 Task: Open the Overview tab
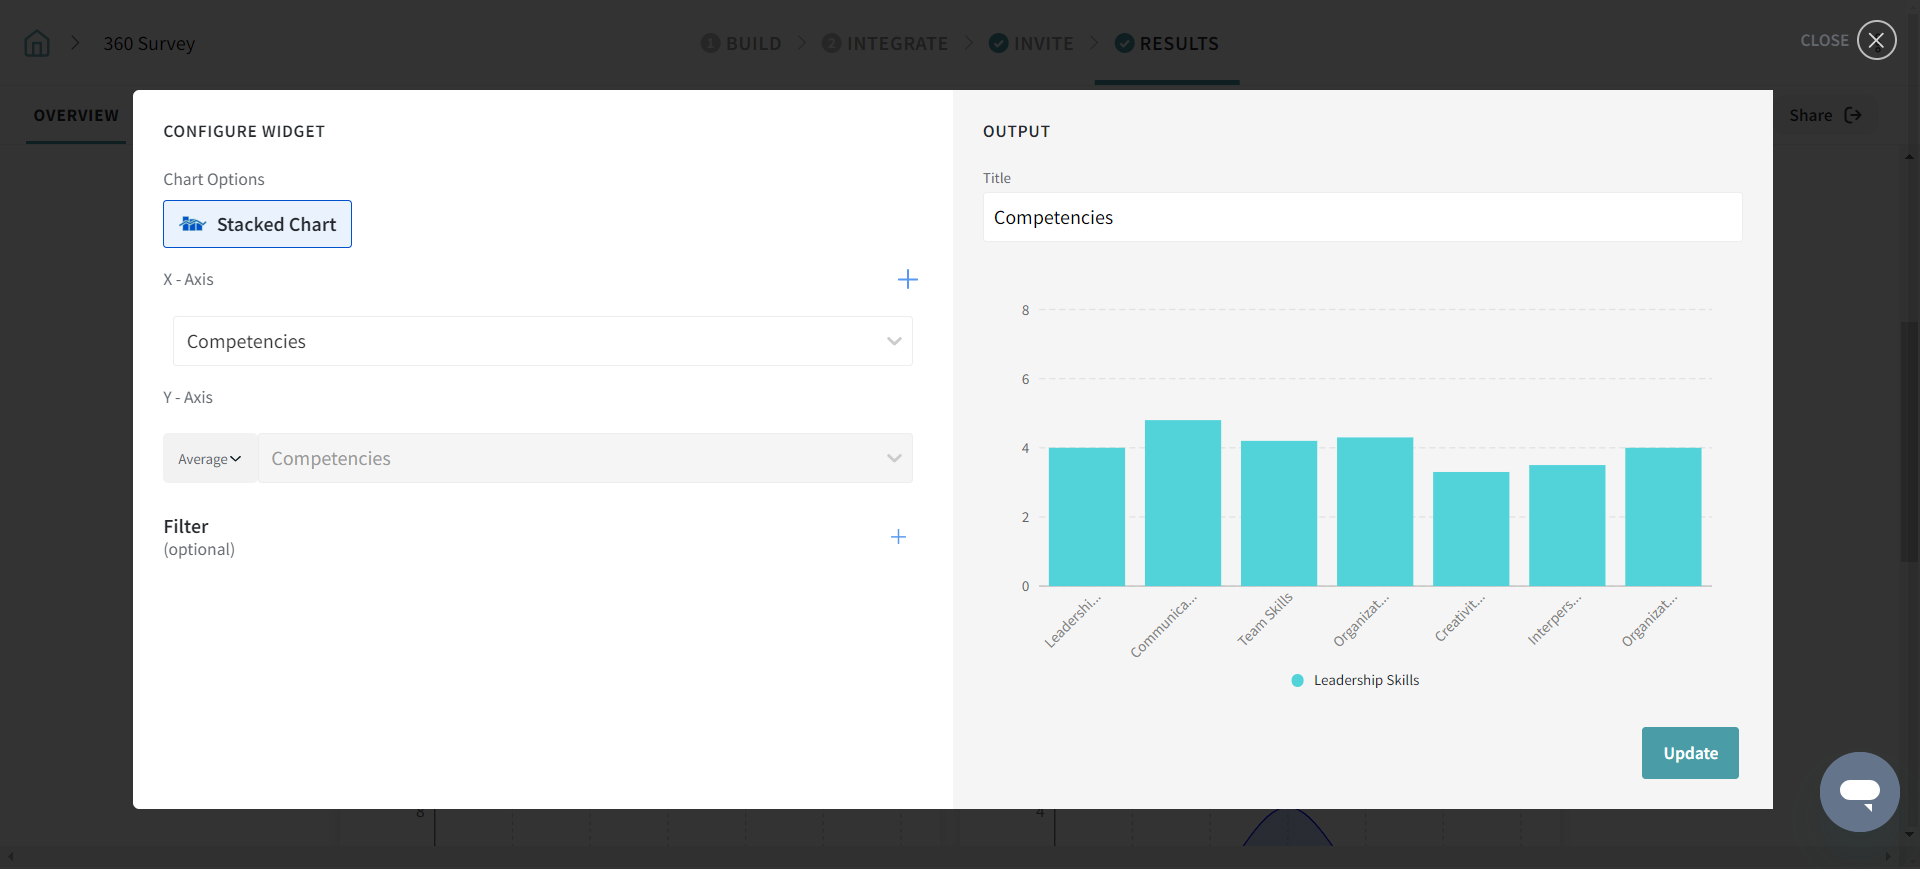click(76, 116)
